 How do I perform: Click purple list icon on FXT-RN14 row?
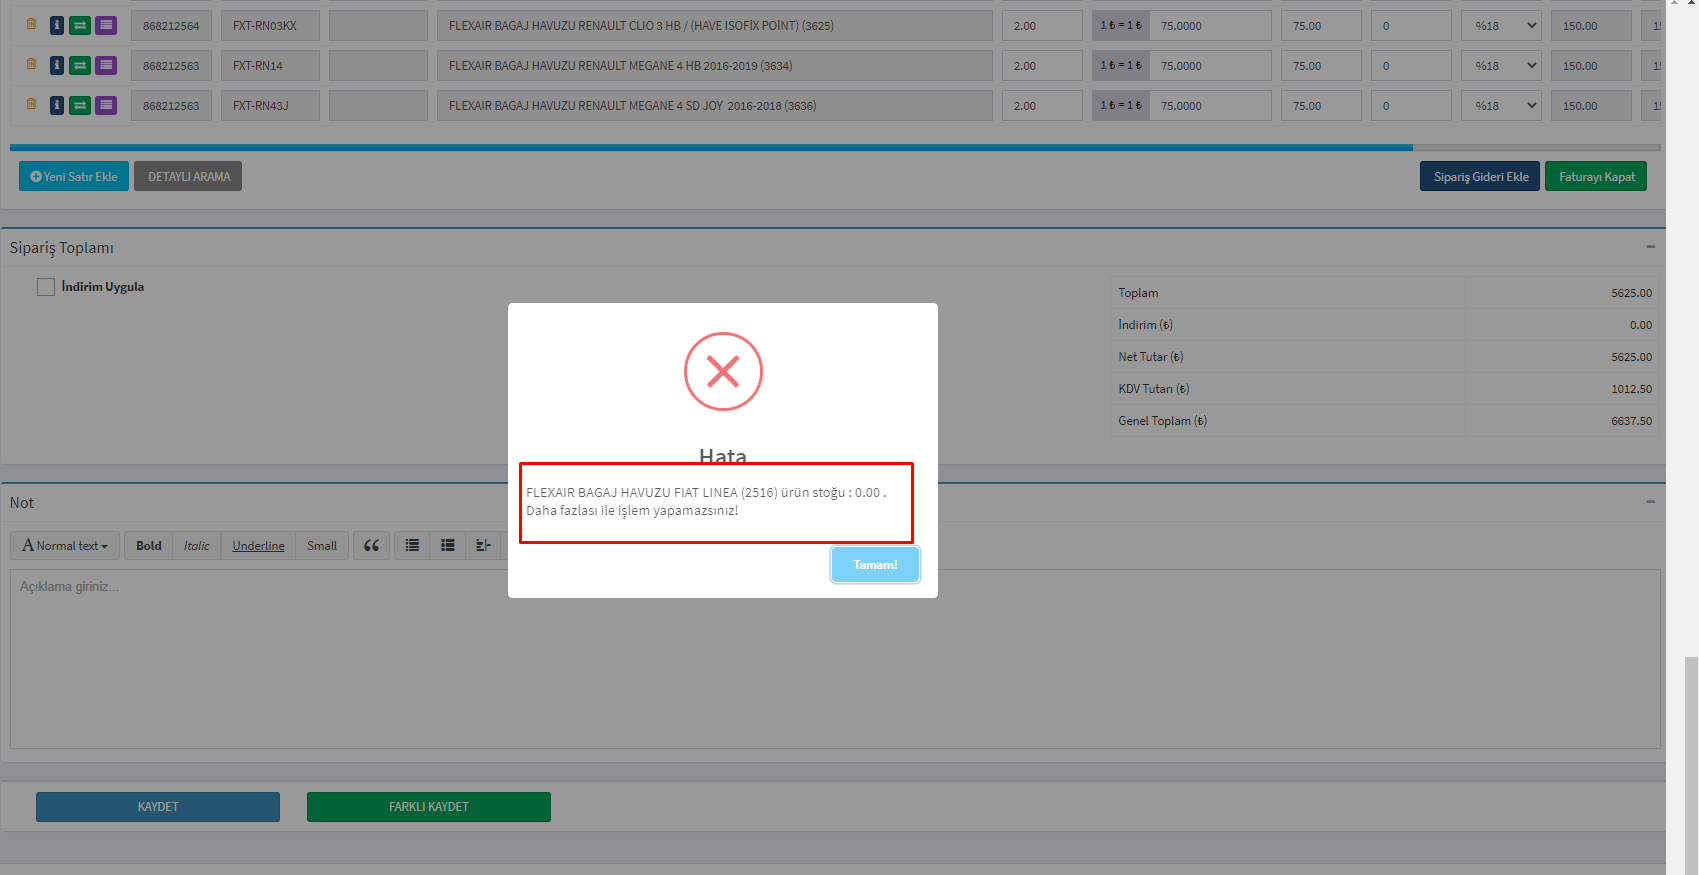pyautogui.click(x=106, y=66)
